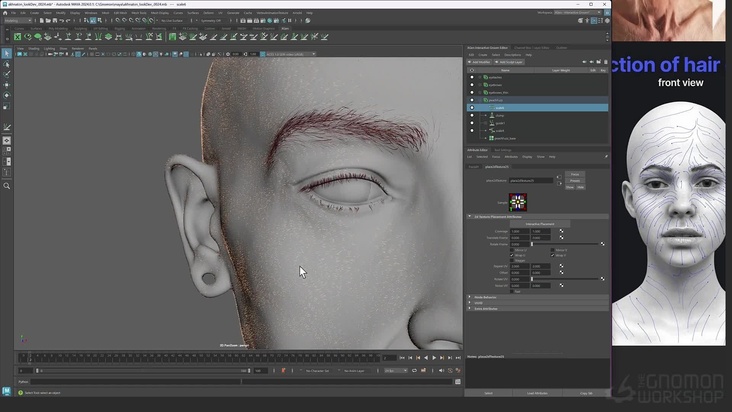Toggle visibility of the eyebrows layer
The image size is (732, 412).
472,85
